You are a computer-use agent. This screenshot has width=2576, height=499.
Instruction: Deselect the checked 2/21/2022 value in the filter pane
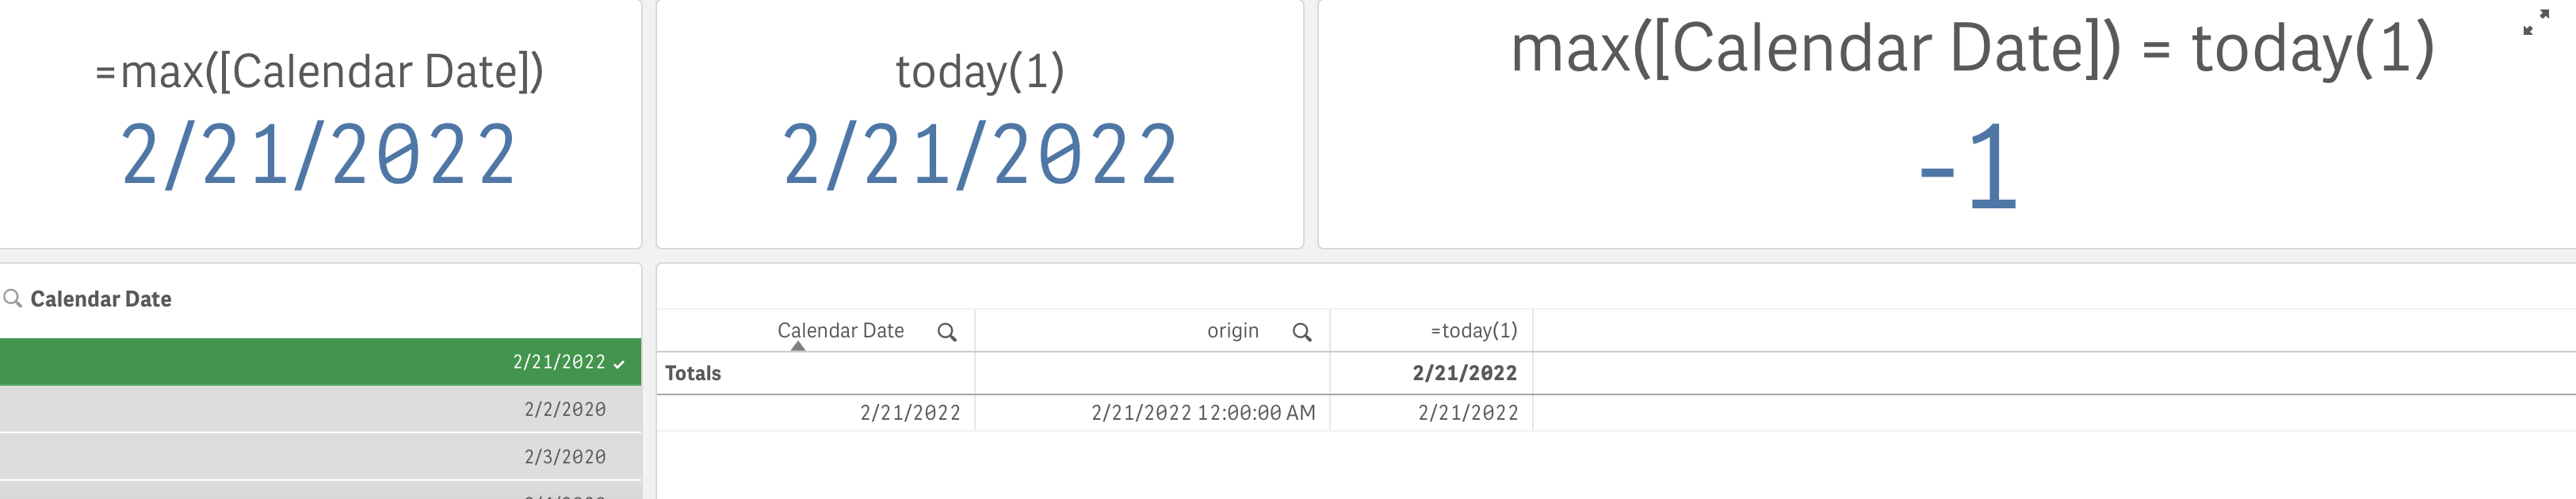[559, 362]
